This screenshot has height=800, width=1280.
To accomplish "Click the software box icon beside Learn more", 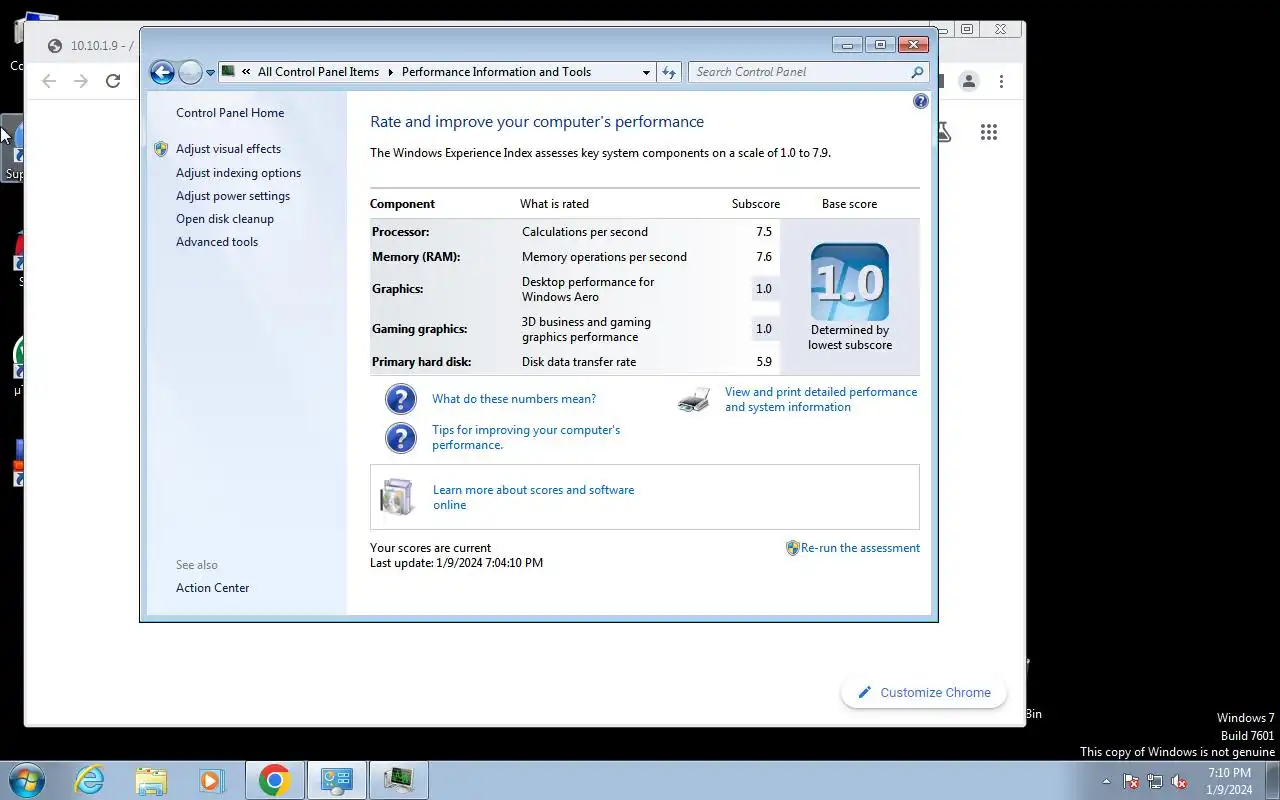I will coord(397,497).
